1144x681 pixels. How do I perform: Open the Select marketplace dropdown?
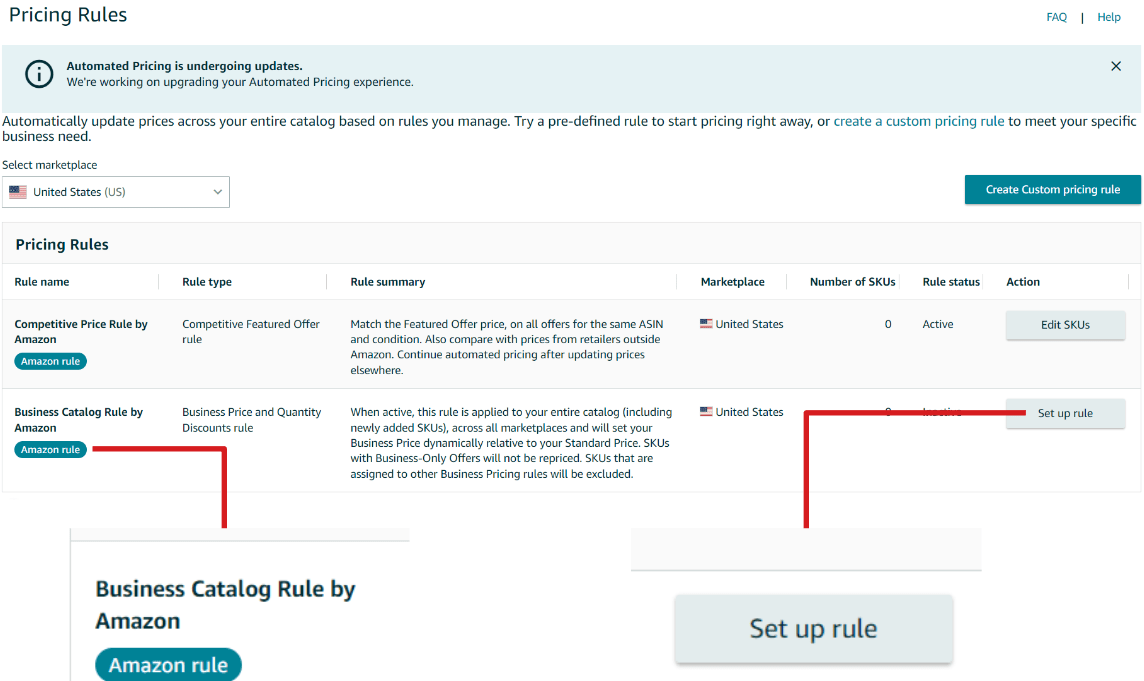pyautogui.click(x=116, y=191)
